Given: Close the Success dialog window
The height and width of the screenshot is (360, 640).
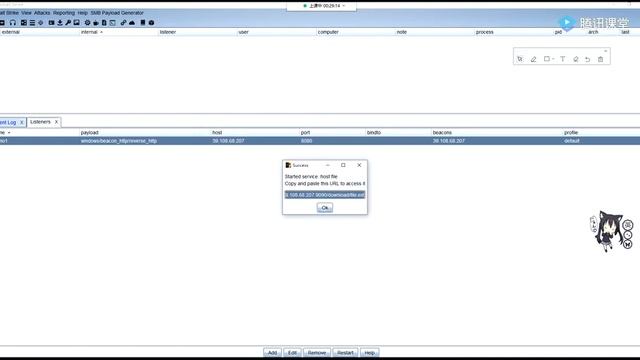Looking at the screenshot, I should click(x=359, y=165).
